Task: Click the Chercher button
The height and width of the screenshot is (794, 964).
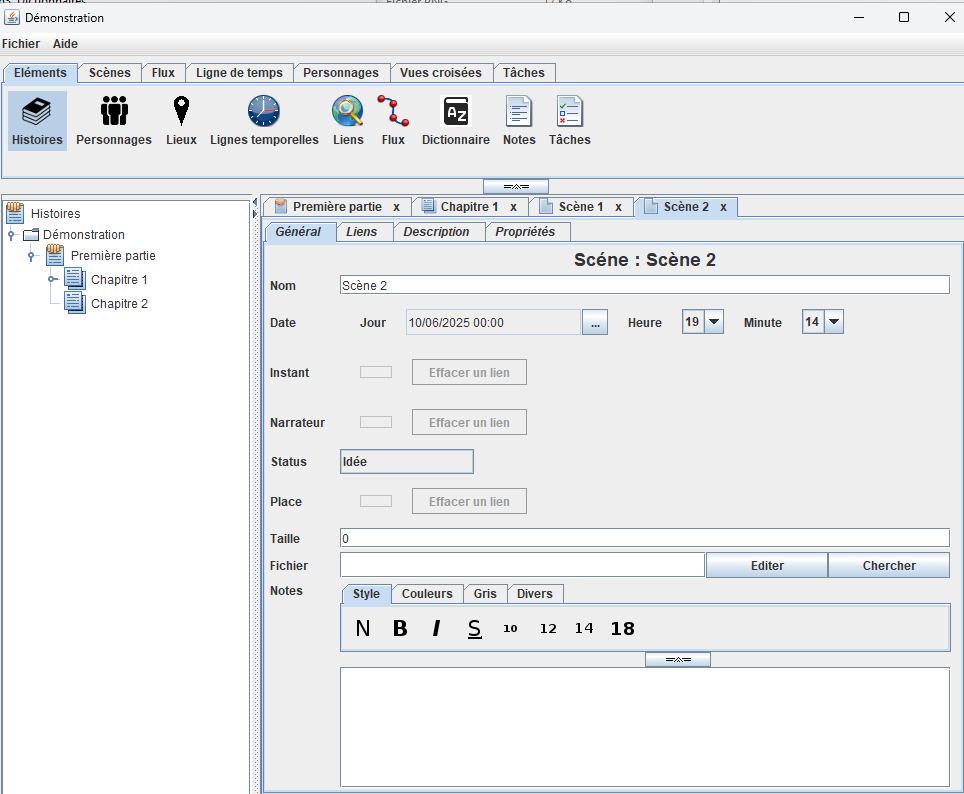Action: click(888, 565)
